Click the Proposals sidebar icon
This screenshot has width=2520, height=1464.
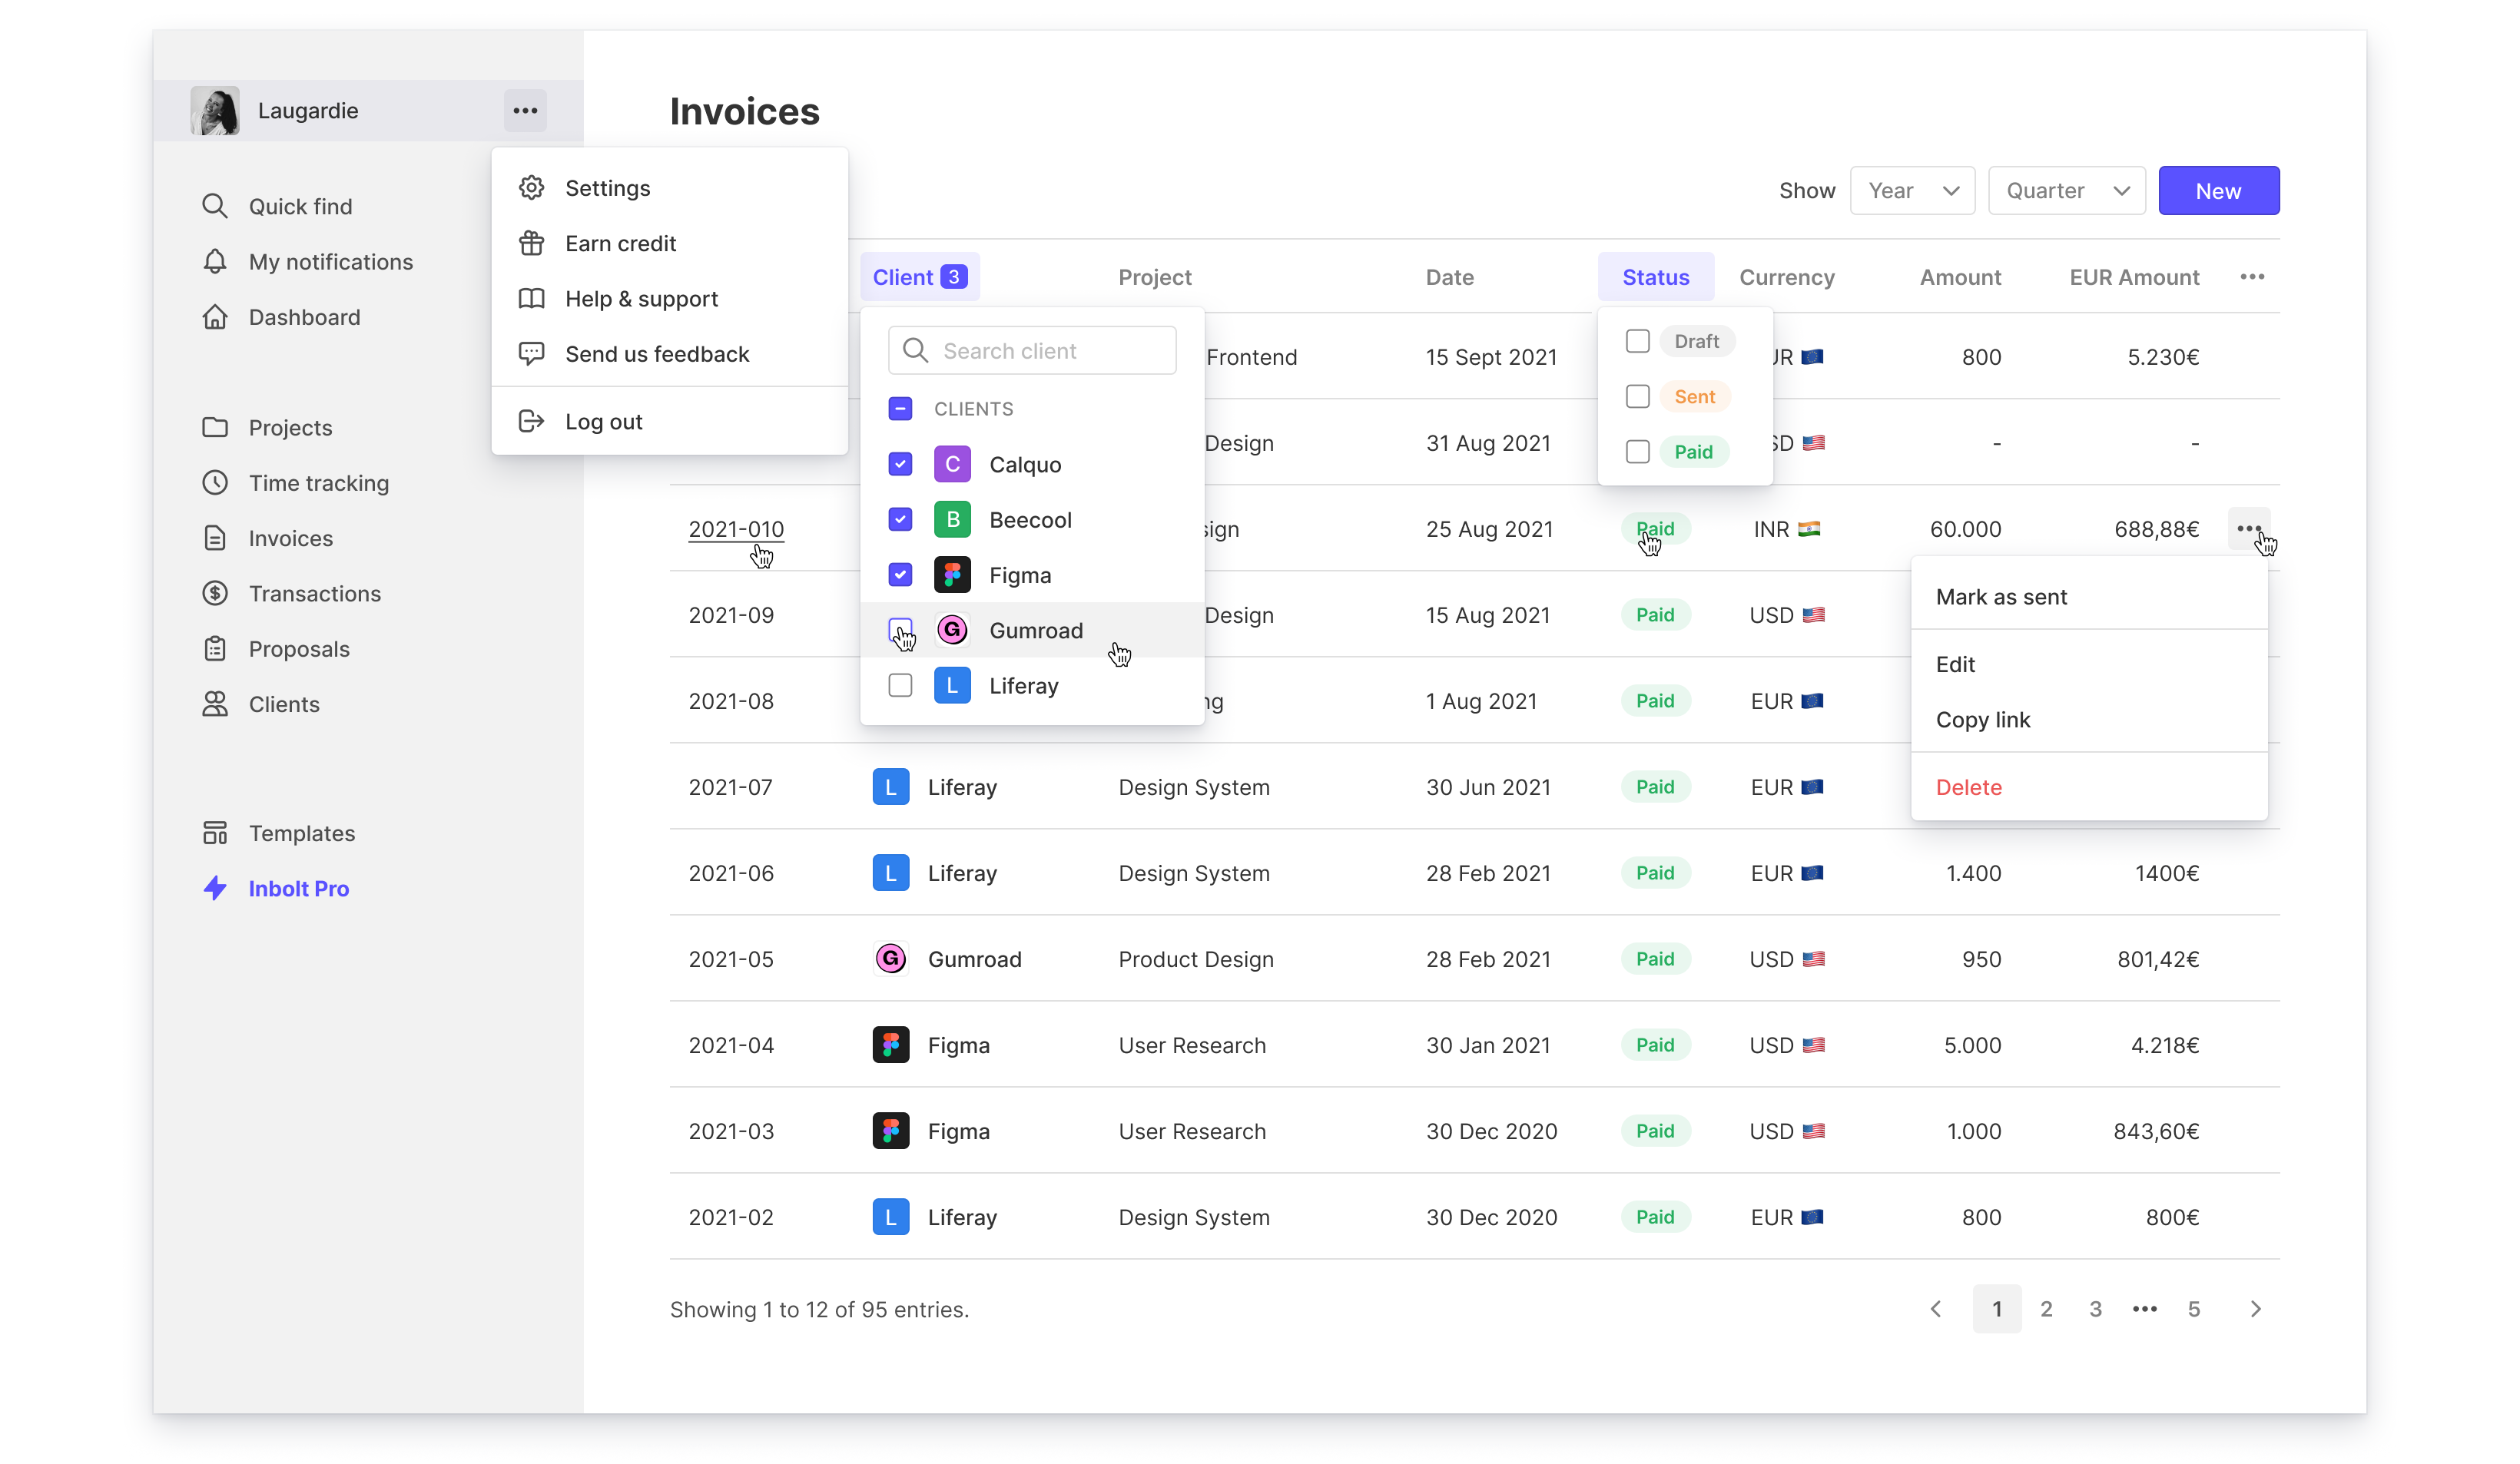tap(213, 647)
